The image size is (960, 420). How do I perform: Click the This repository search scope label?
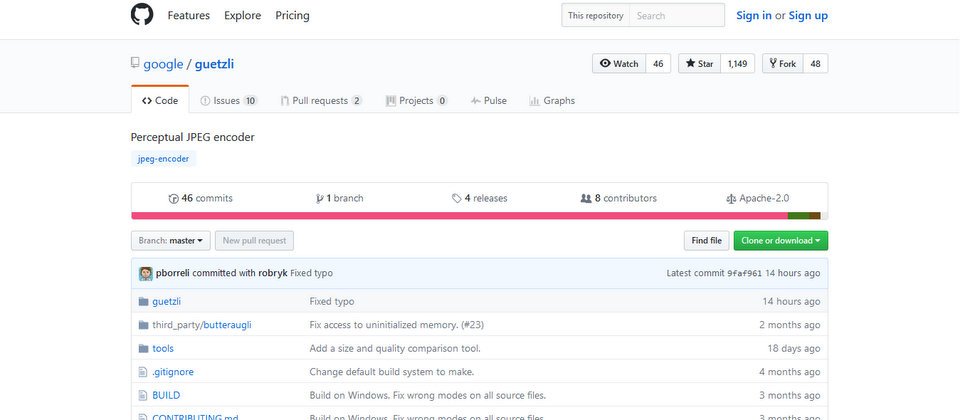point(596,16)
